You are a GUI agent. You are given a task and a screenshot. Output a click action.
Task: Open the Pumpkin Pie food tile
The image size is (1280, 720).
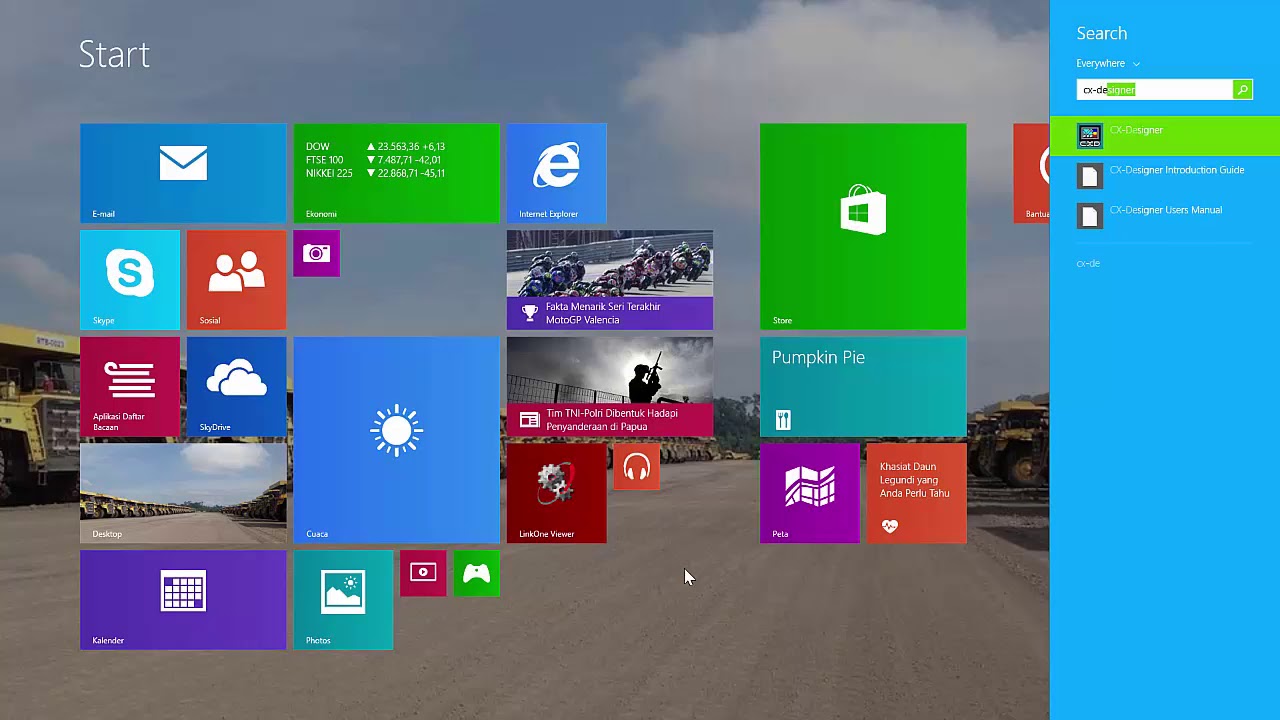[863, 387]
